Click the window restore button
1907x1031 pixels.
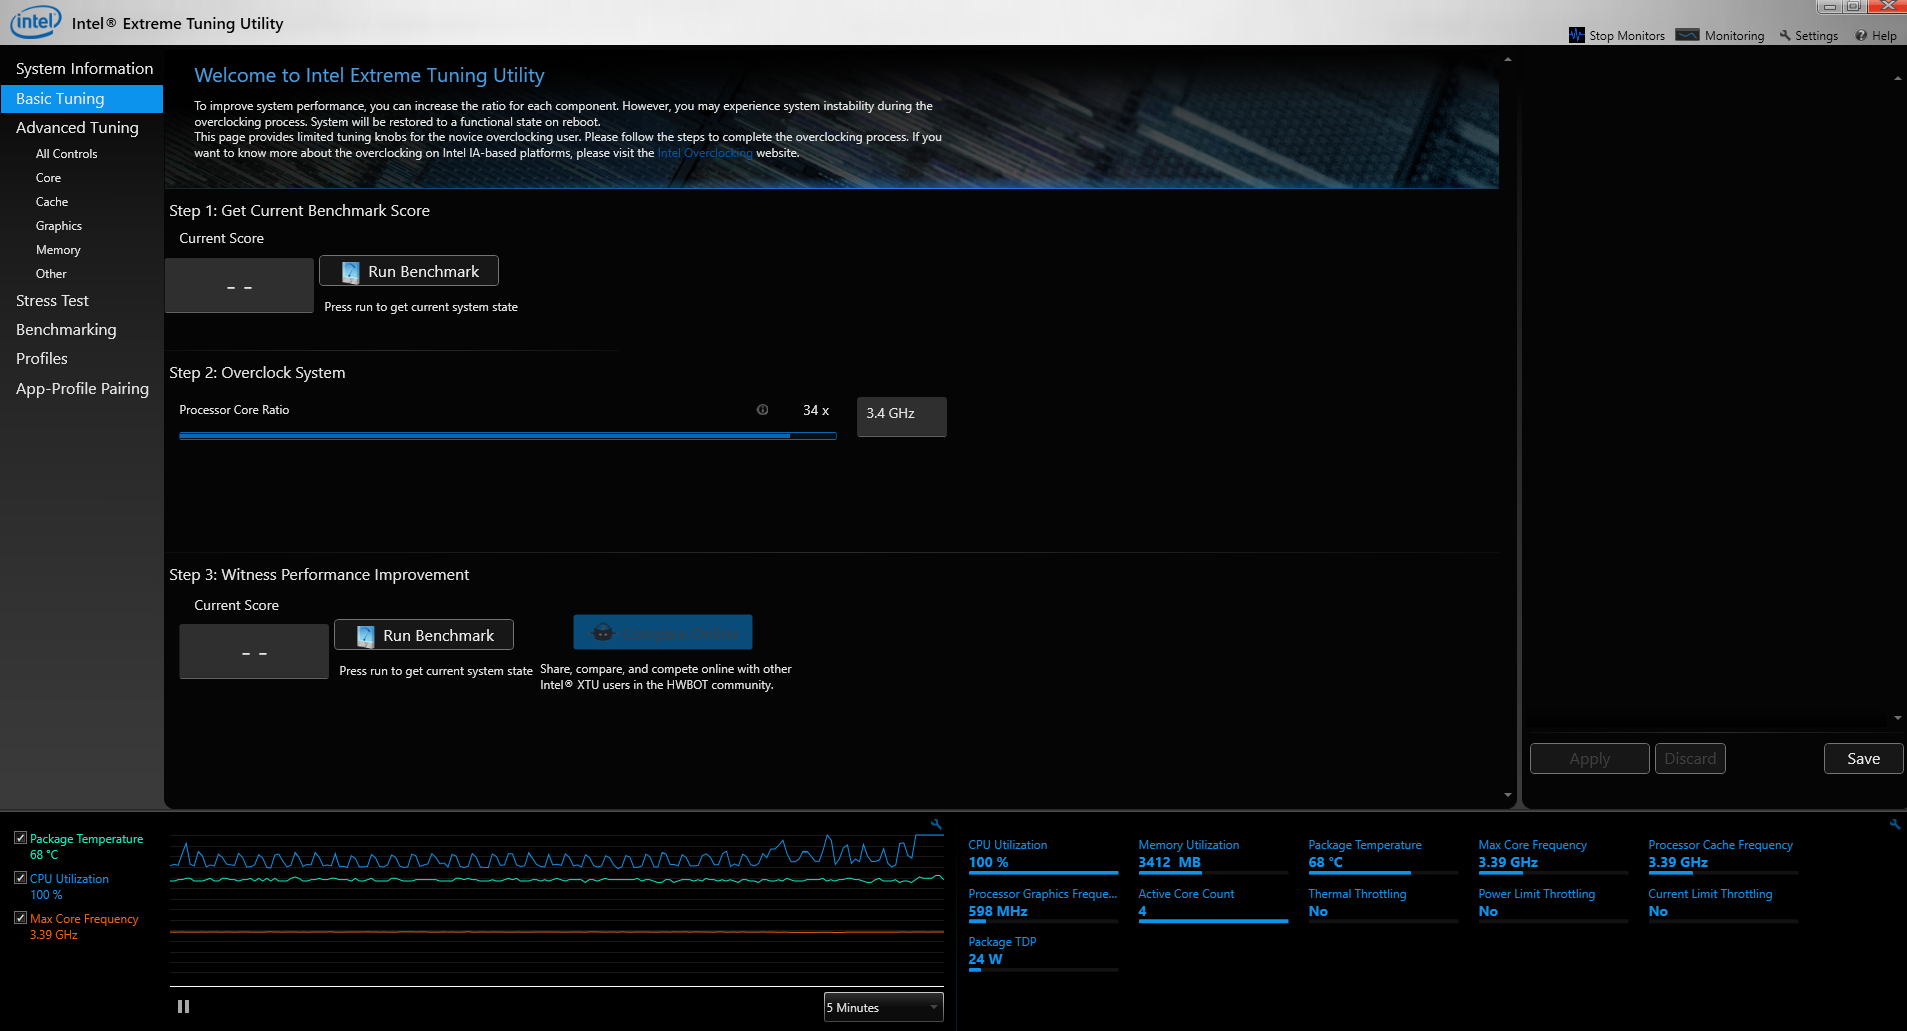pyautogui.click(x=1853, y=6)
